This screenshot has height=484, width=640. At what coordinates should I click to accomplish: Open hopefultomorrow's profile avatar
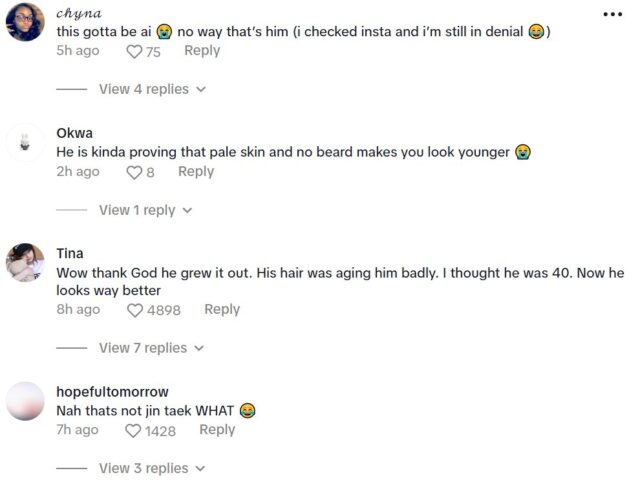click(x=25, y=401)
